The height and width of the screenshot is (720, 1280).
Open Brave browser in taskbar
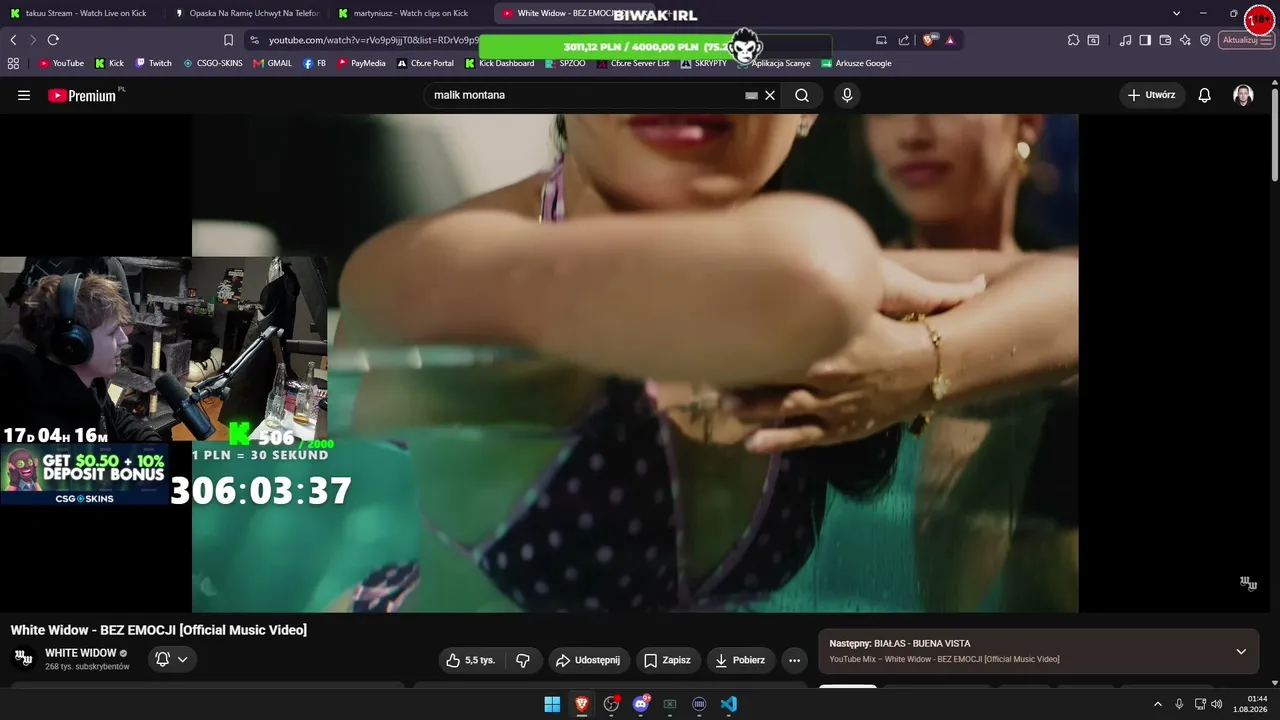[581, 704]
